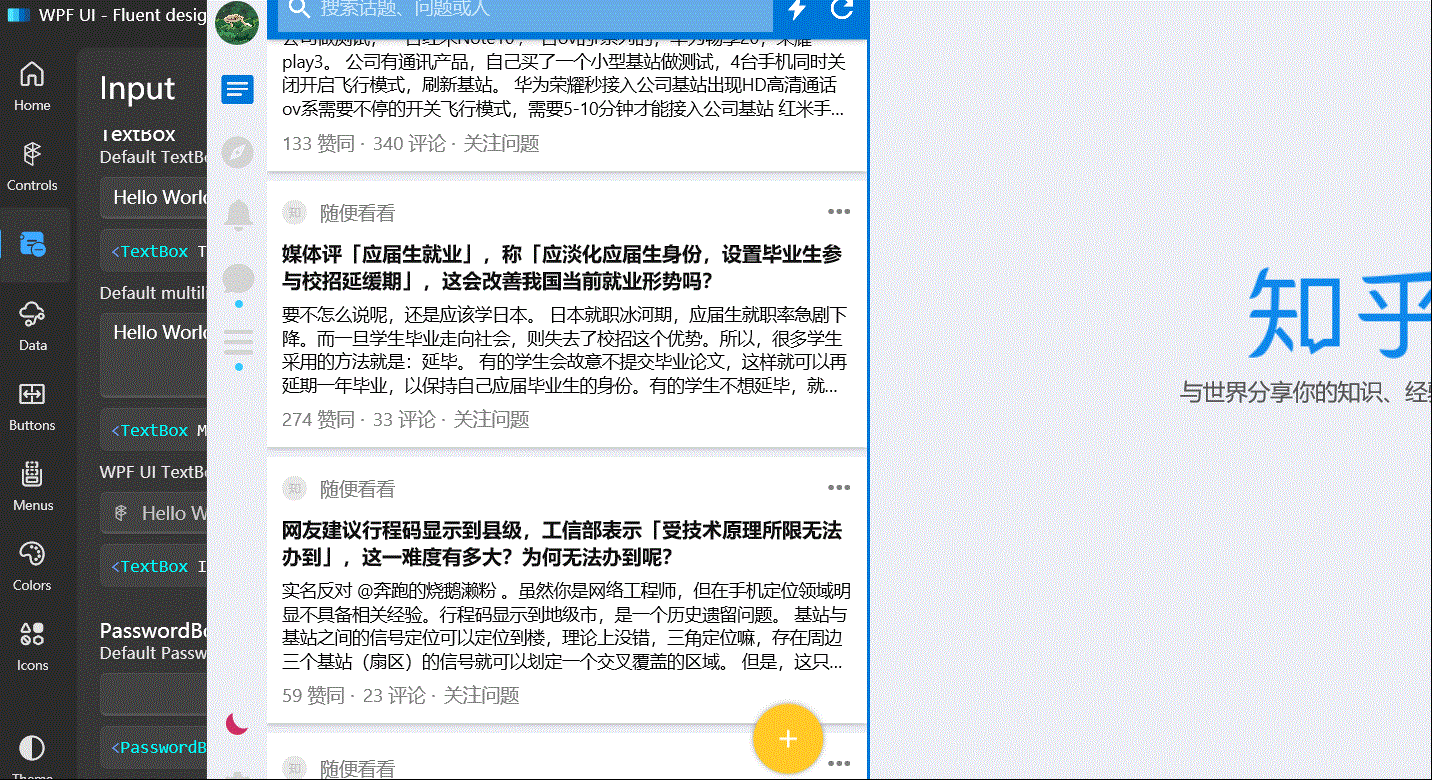Click the 59 赞同 upvote count
This screenshot has height=780, width=1432.
coord(313,696)
